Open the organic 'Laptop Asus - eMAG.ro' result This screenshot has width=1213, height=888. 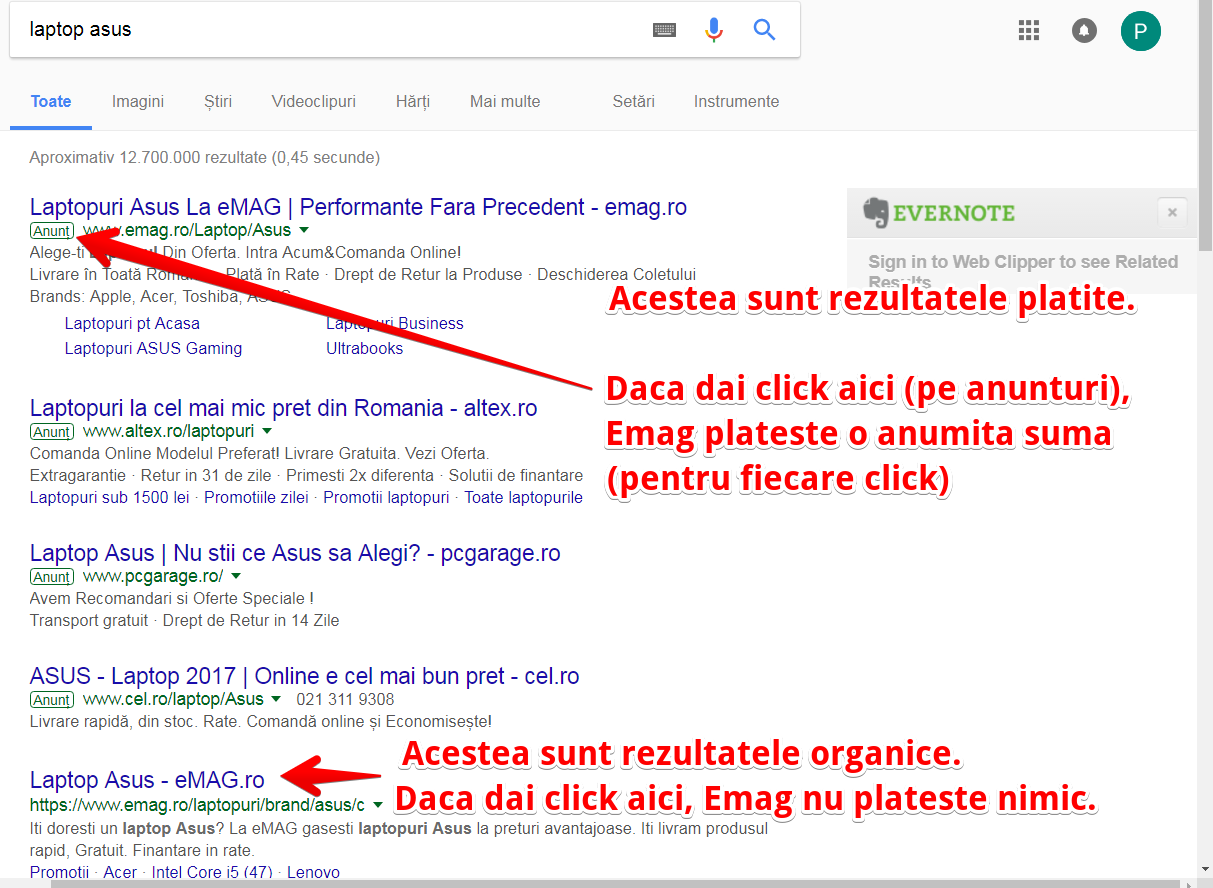pos(147,781)
